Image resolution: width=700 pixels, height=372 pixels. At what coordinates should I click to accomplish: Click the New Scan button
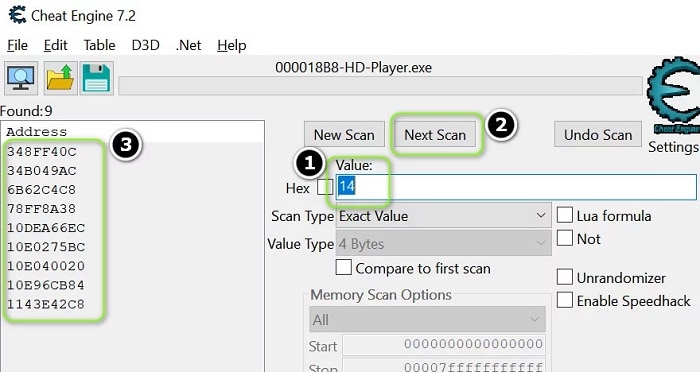click(x=344, y=134)
